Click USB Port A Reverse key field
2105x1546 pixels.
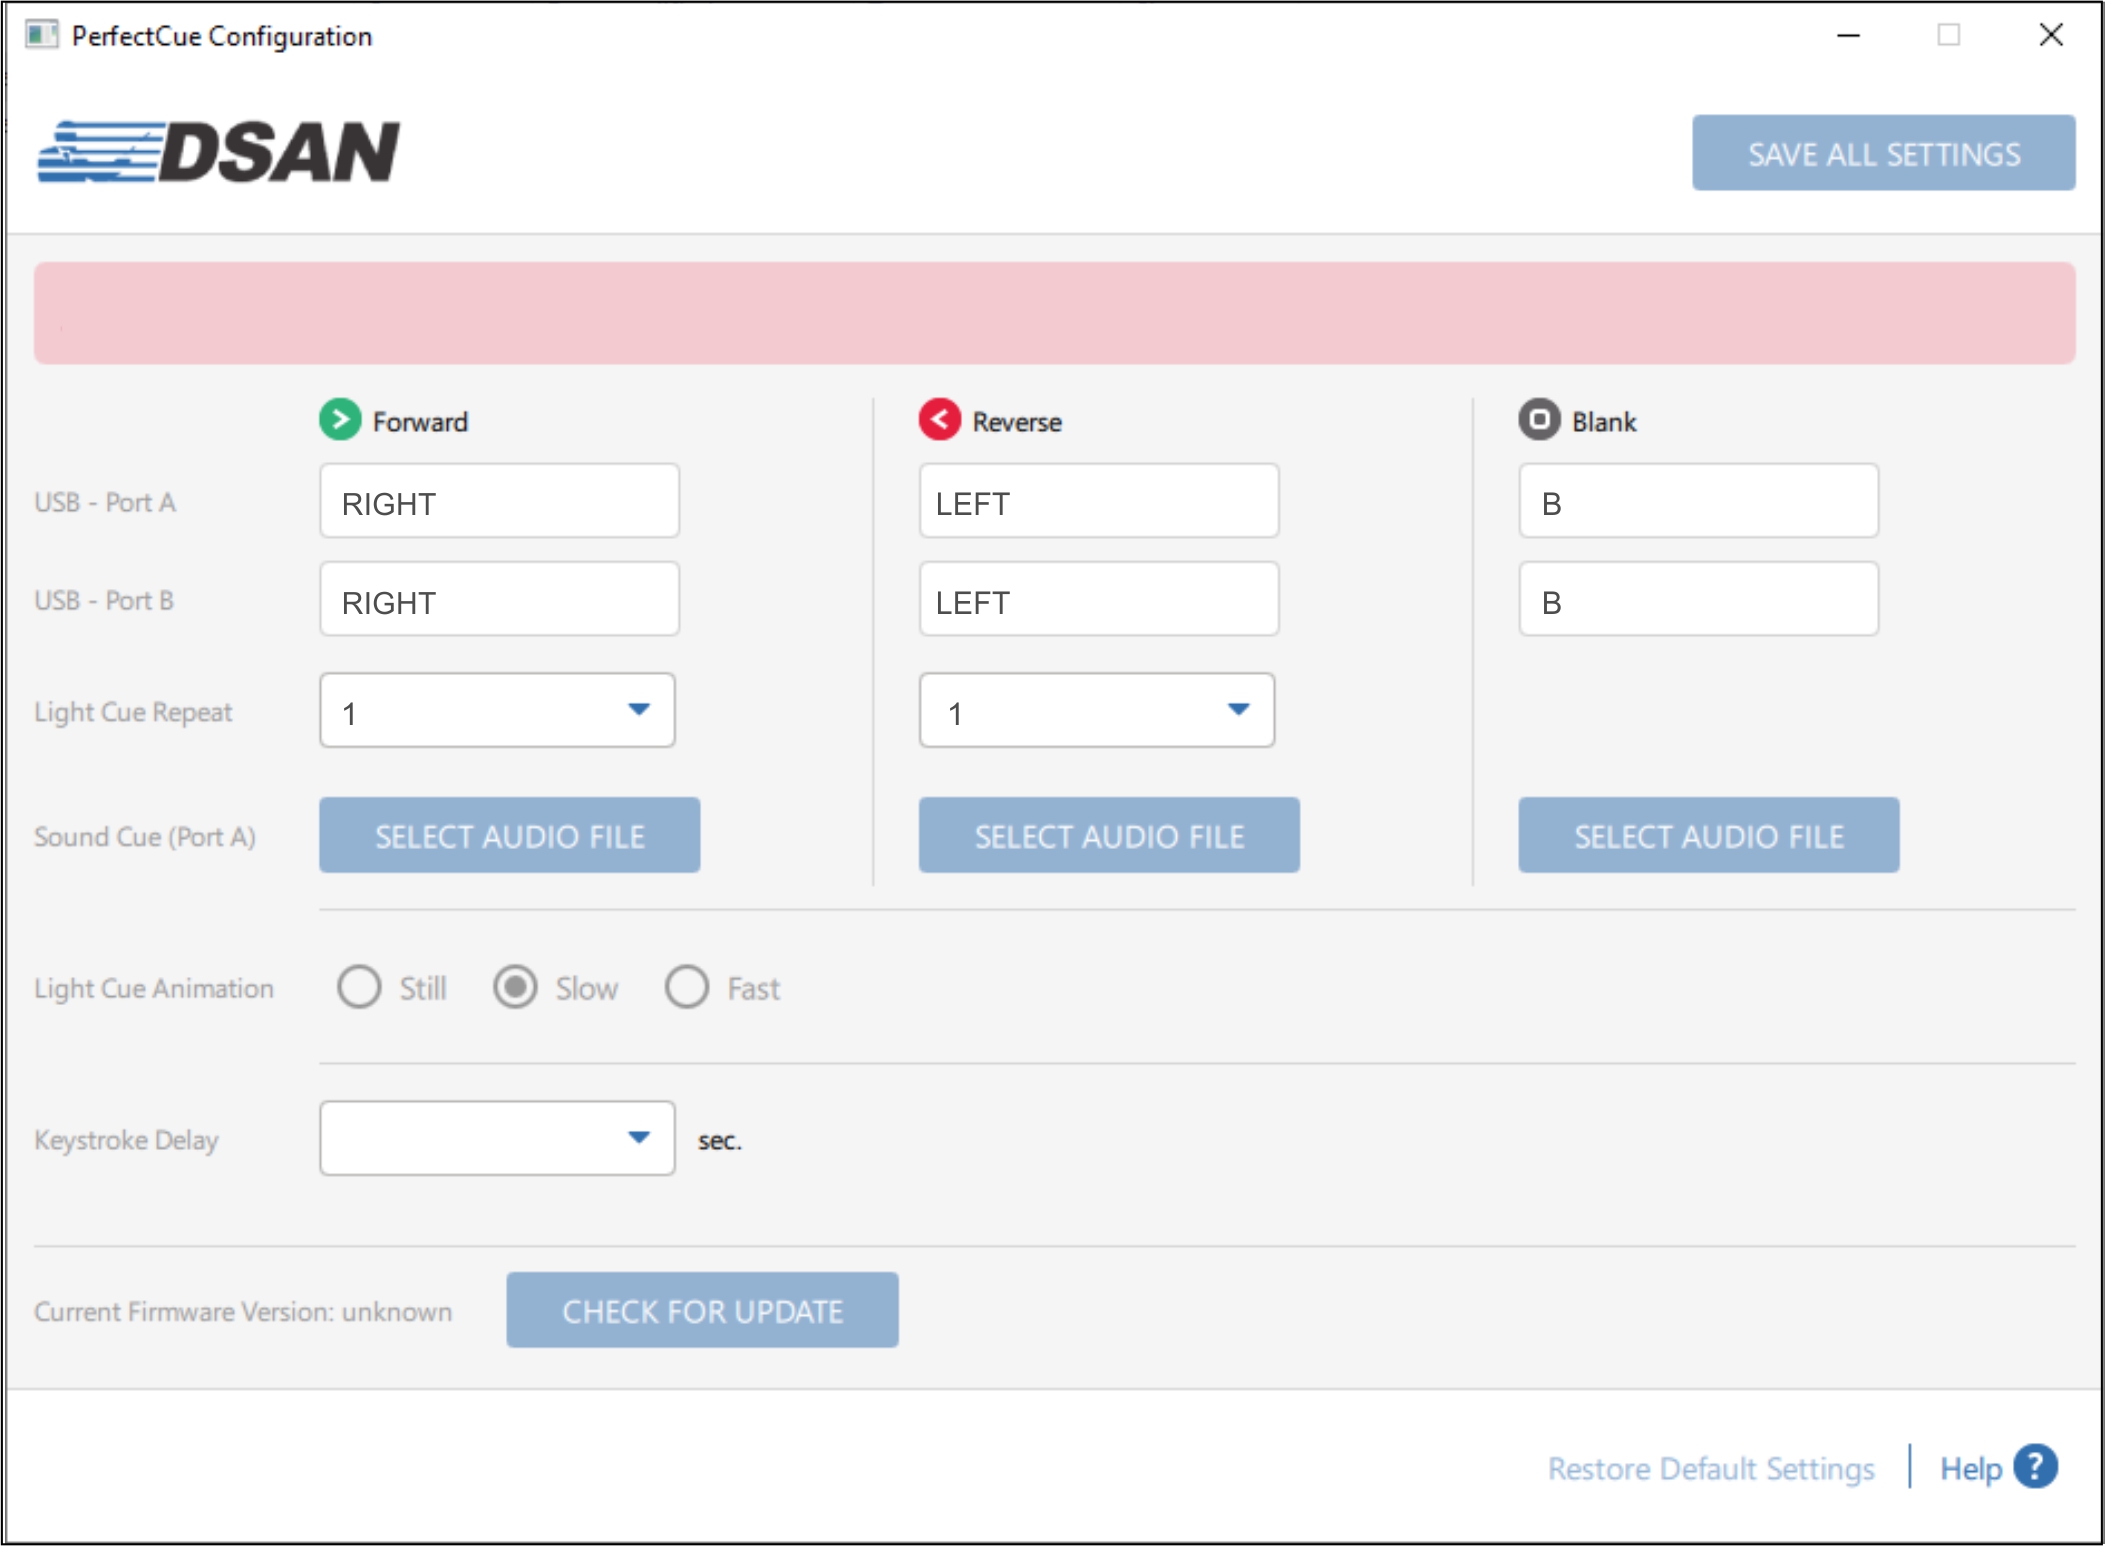pyautogui.click(x=1099, y=501)
